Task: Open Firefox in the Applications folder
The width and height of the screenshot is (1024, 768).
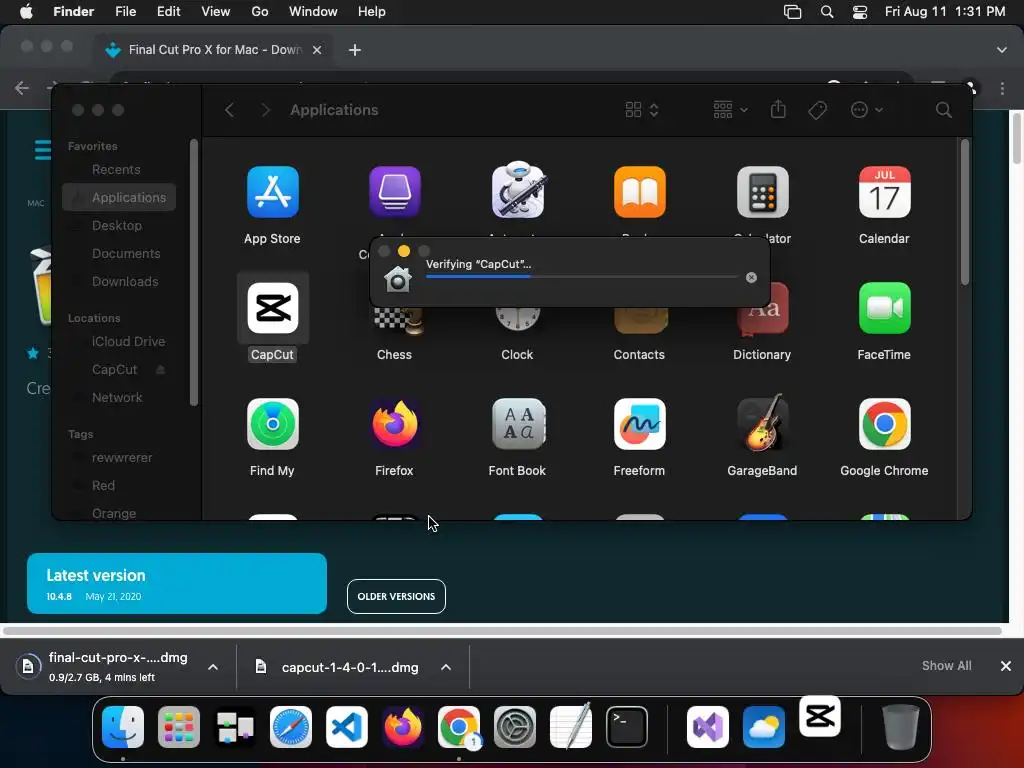Action: click(394, 424)
